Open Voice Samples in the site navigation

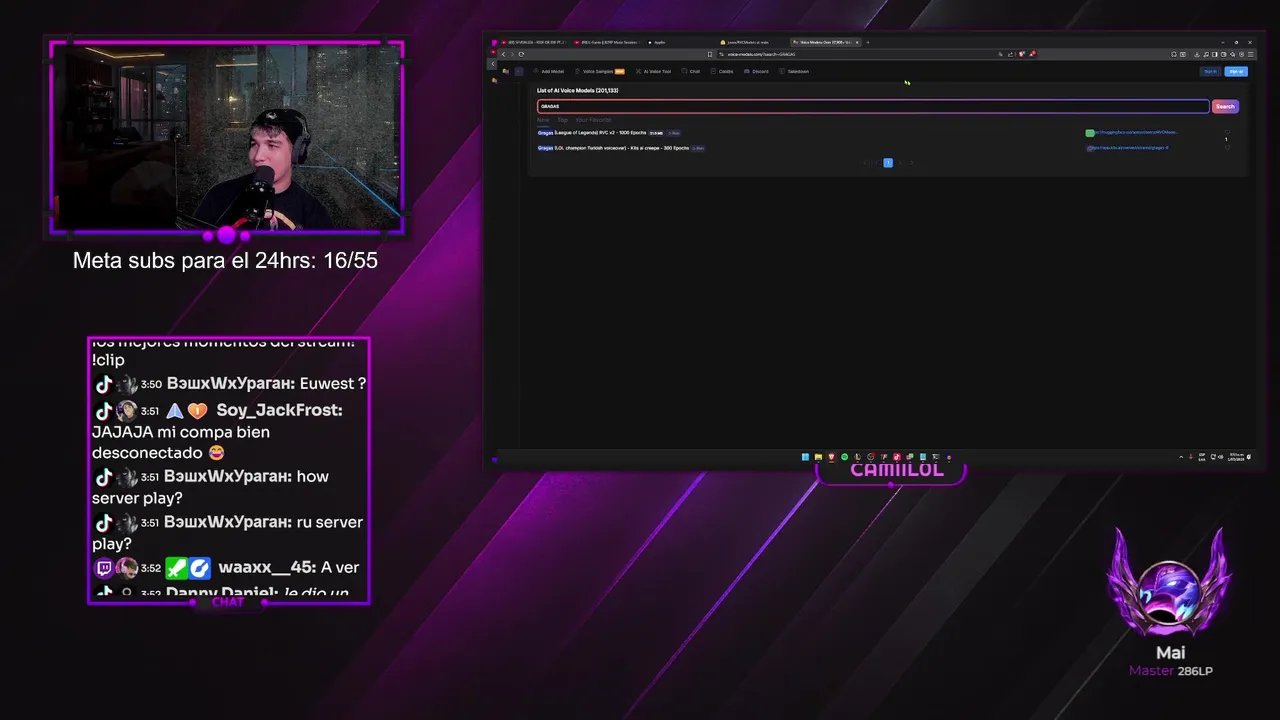pyautogui.click(x=600, y=71)
